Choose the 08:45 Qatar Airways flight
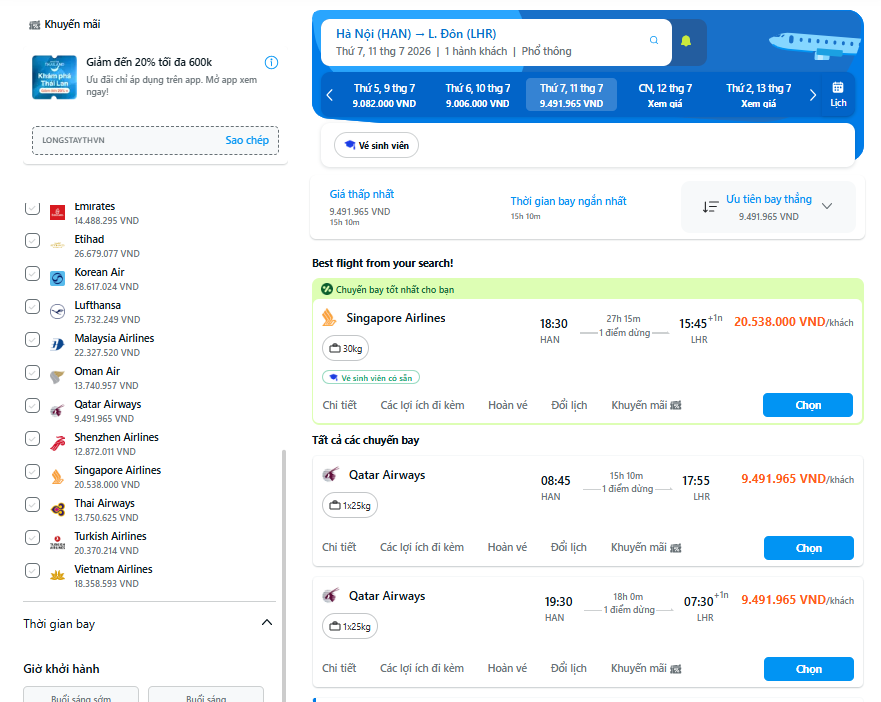 (809, 548)
